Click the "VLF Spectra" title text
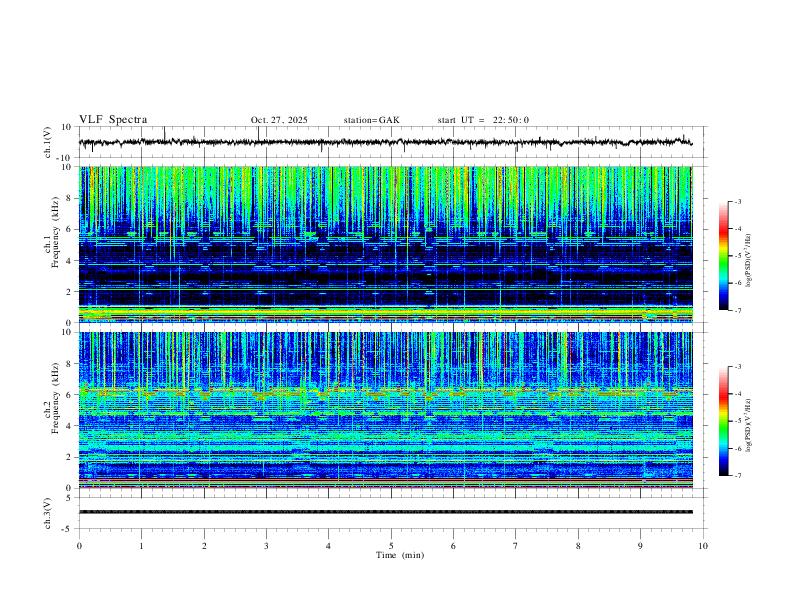The height and width of the screenshot is (612, 792). pyautogui.click(x=113, y=119)
